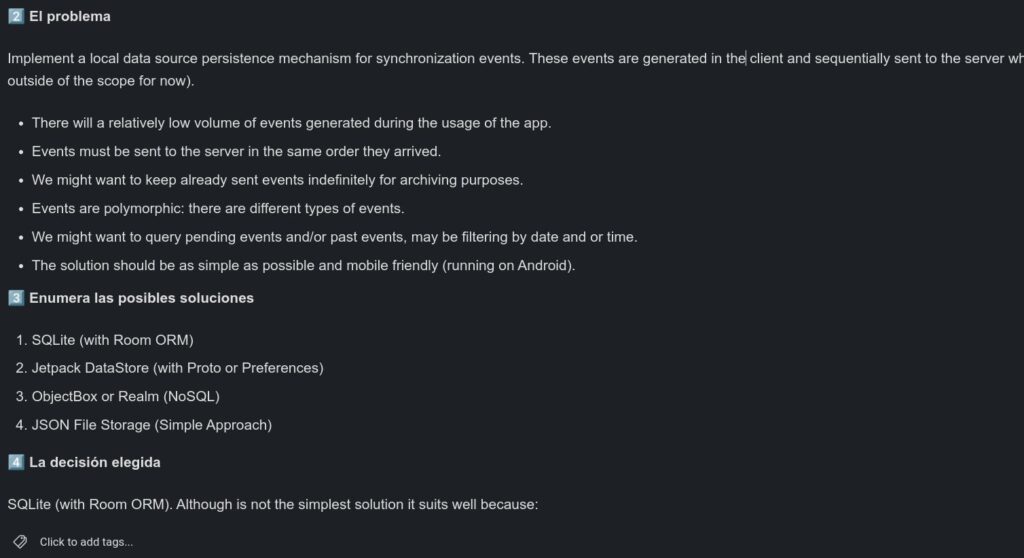Click the 'JSON File Storage' list item
1024x558 pixels.
click(x=152, y=425)
